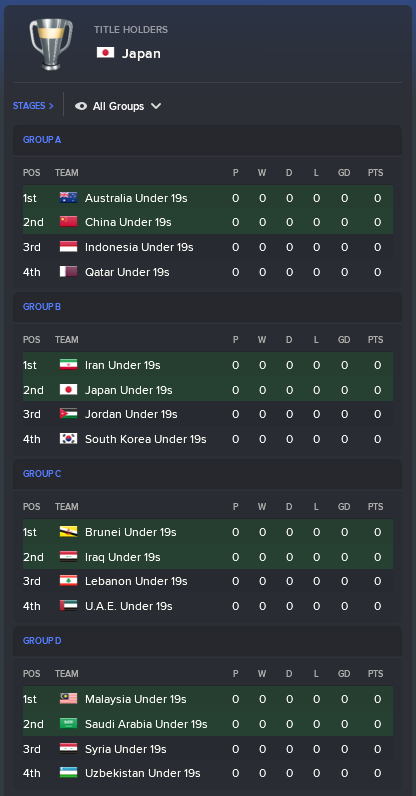Select Japan title holders name
Screen dimensions: 416x796
tap(141, 53)
